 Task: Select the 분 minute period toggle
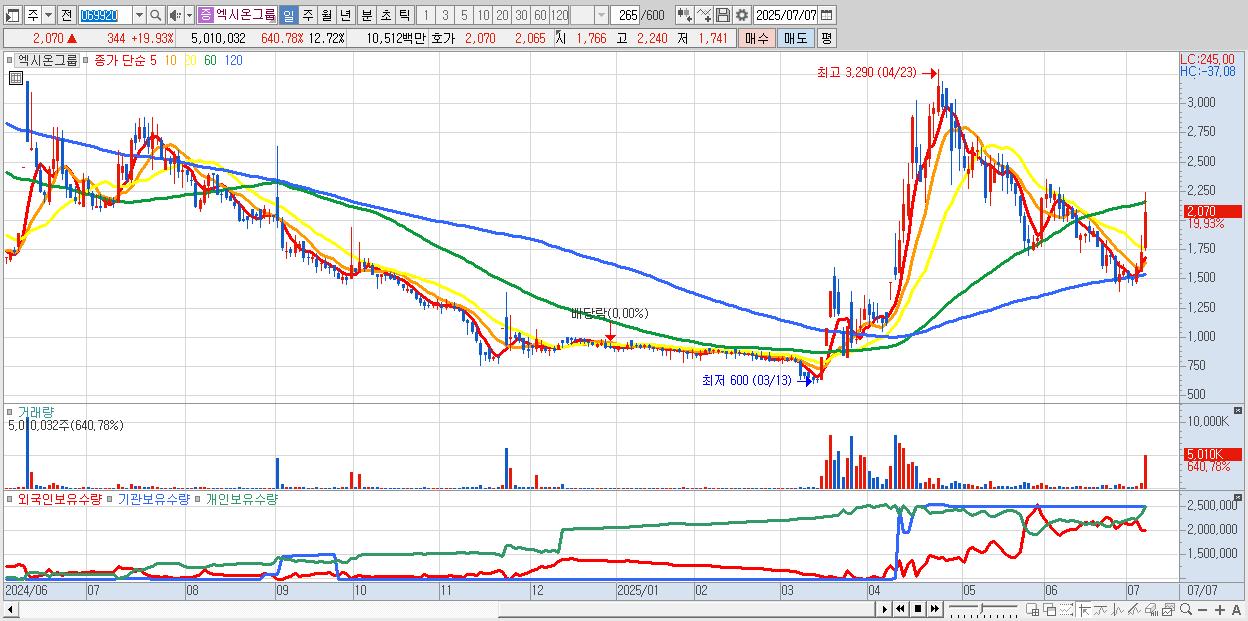click(x=366, y=15)
